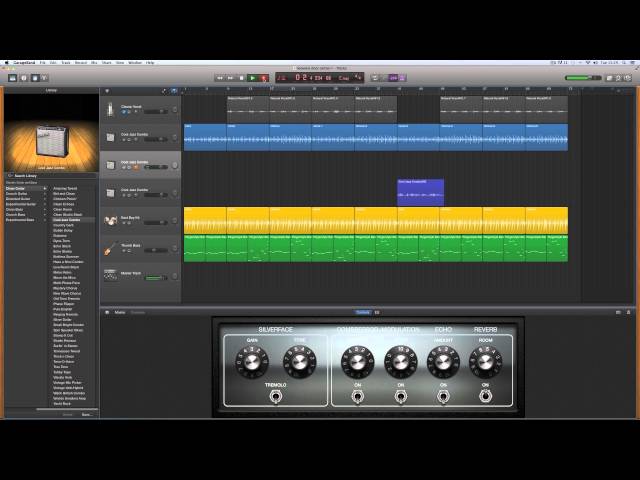Open the Cmaj key signature popup
The image size is (640, 480).
[344, 78]
